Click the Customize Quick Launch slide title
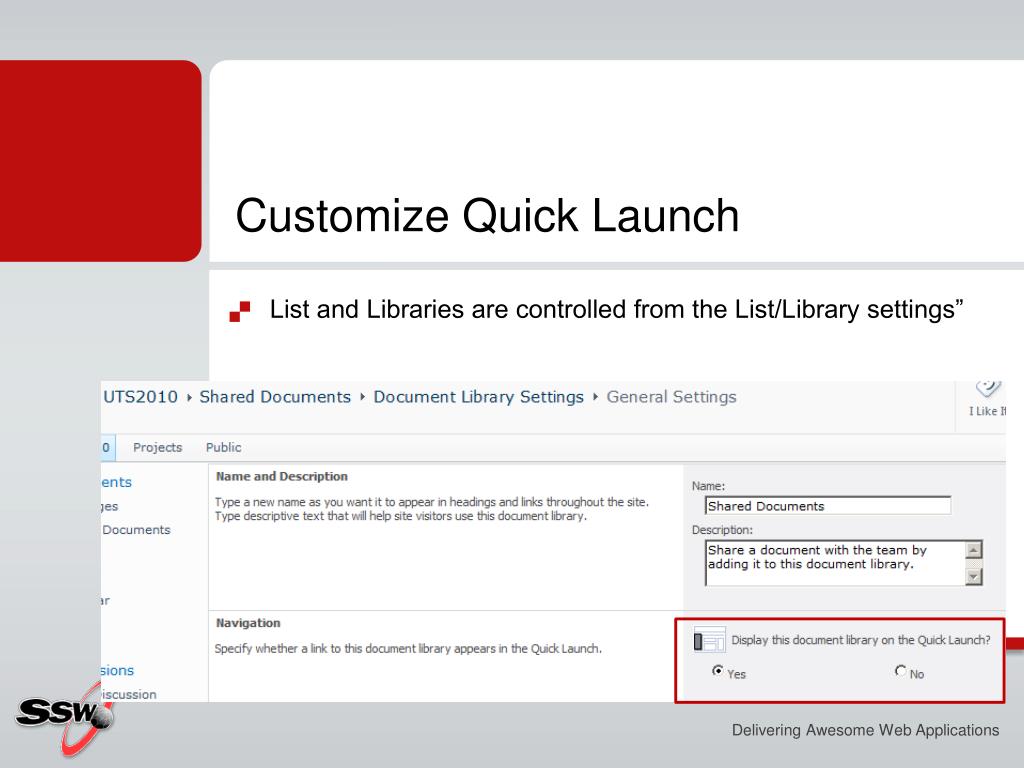 [487, 216]
